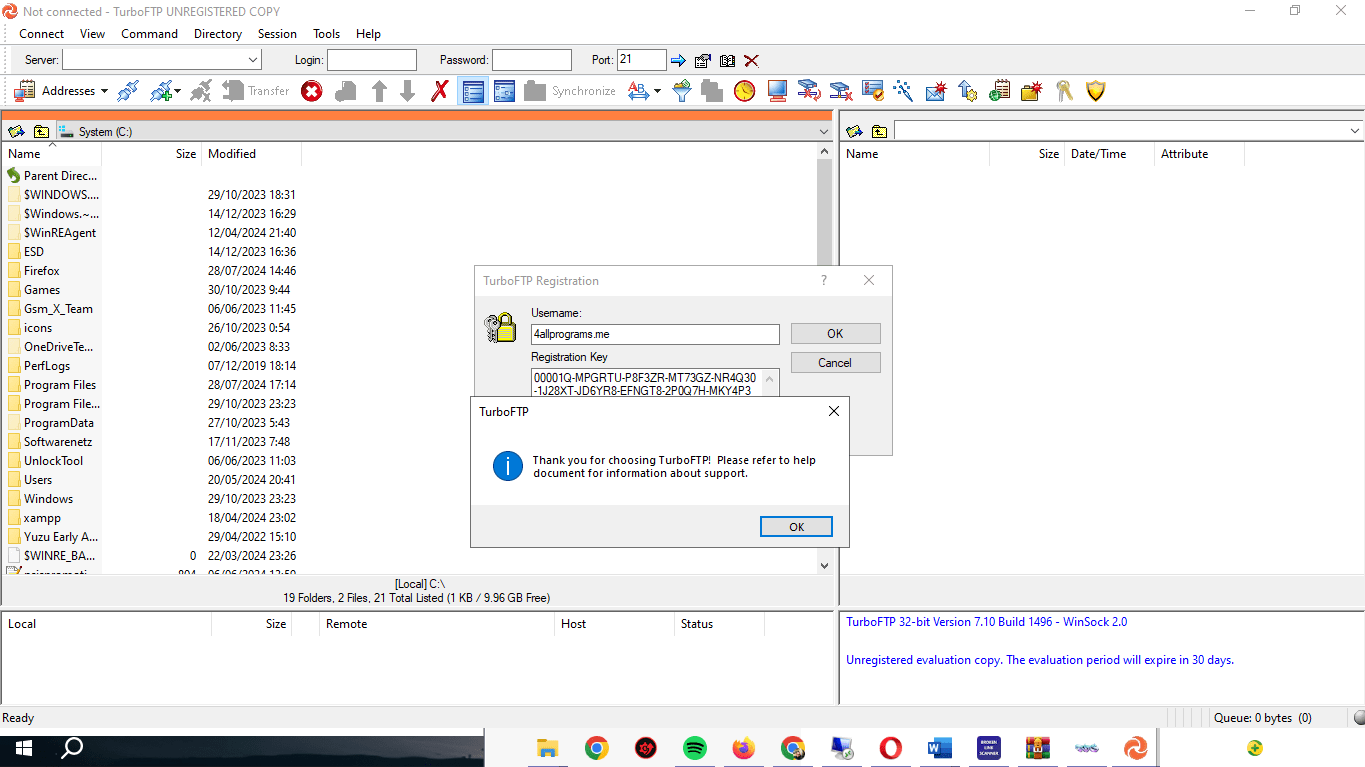The height and width of the screenshot is (767, 1365).
Task: Click the funnel filter icon
Action: click(682, 91)
